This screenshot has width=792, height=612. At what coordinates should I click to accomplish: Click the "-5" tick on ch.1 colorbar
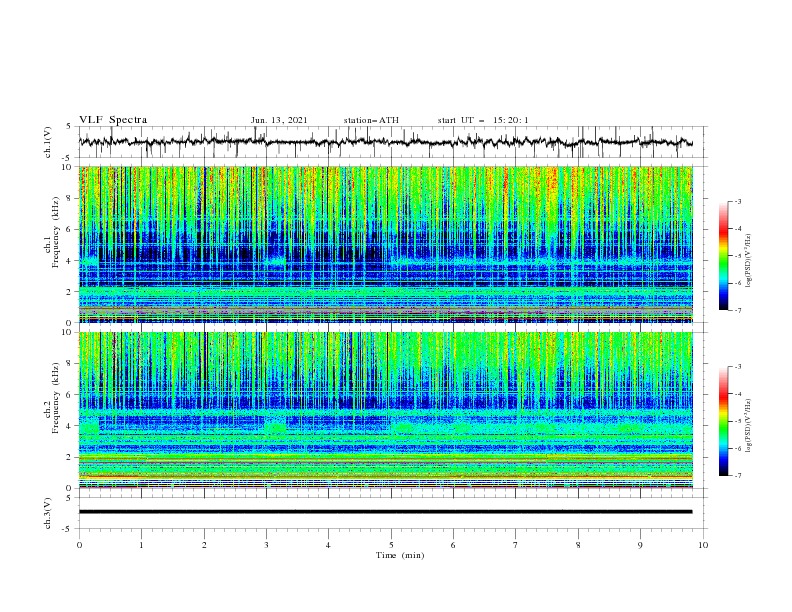[x=737, y=256]
